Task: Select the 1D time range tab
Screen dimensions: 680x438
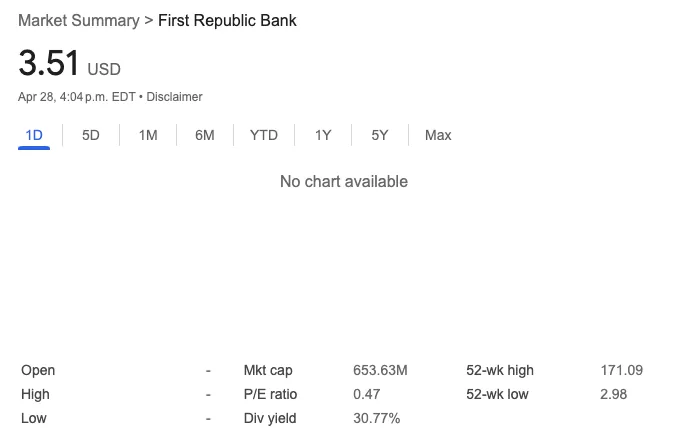Action: pos(34,135)
